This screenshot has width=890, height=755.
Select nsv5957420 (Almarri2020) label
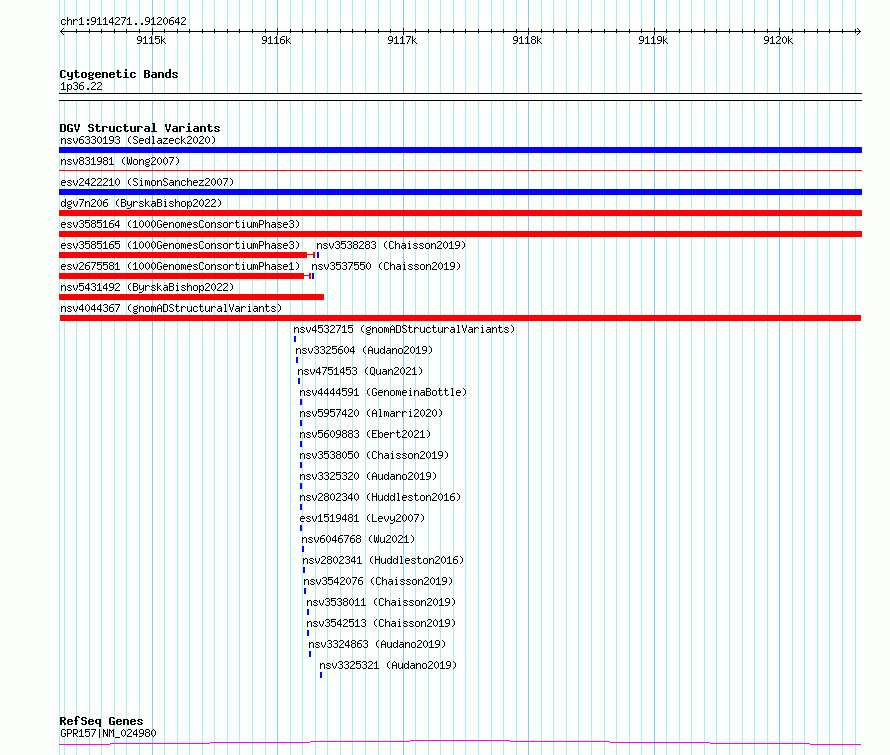tap(371, 413)
